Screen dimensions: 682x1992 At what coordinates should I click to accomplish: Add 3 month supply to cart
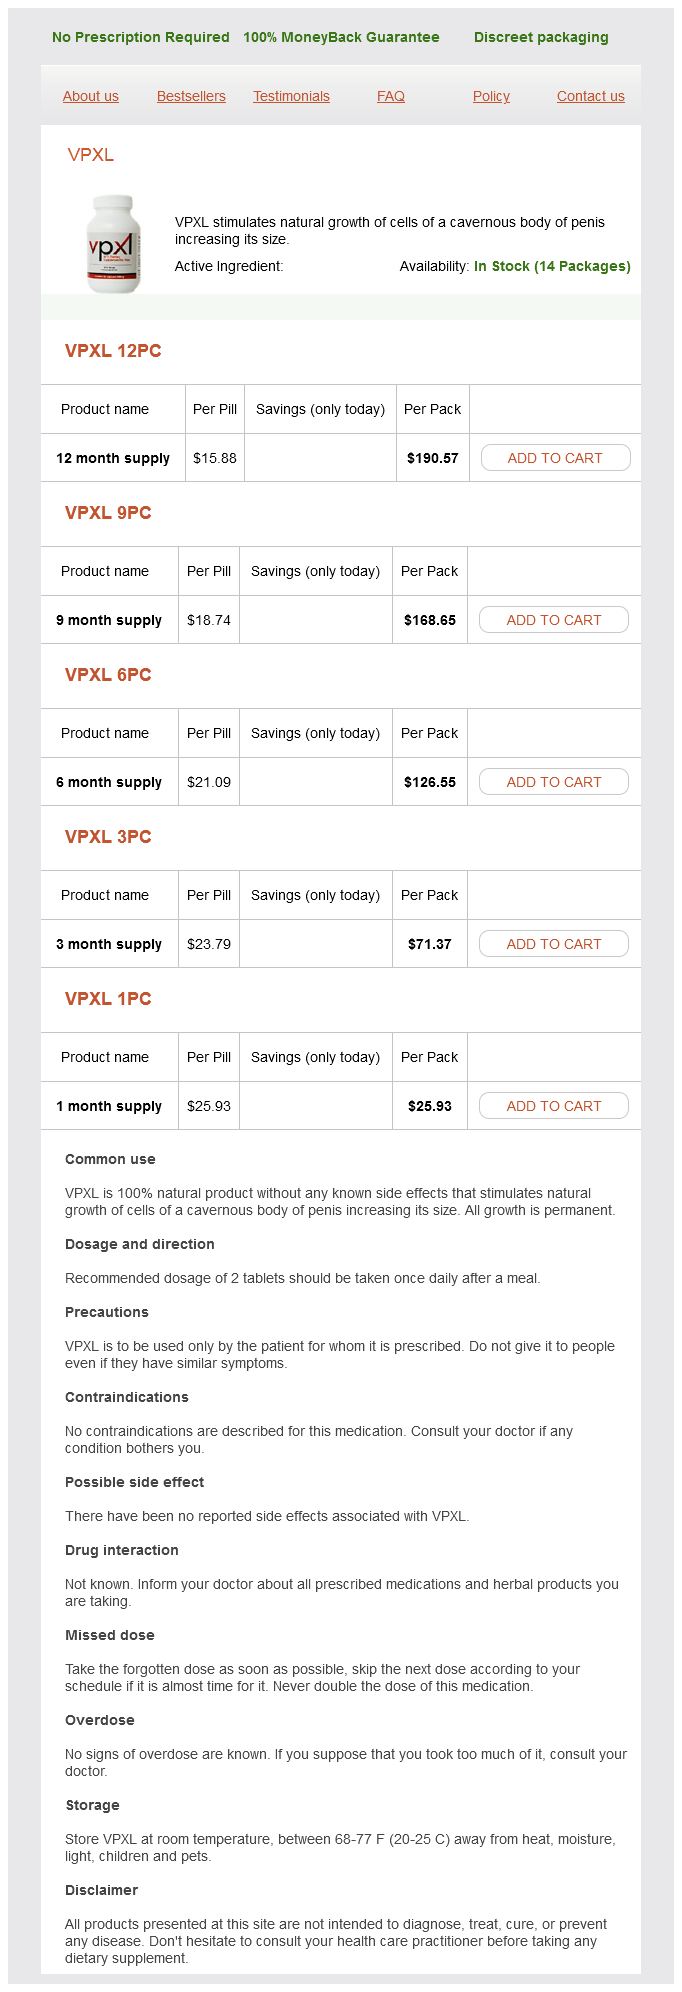553,944
